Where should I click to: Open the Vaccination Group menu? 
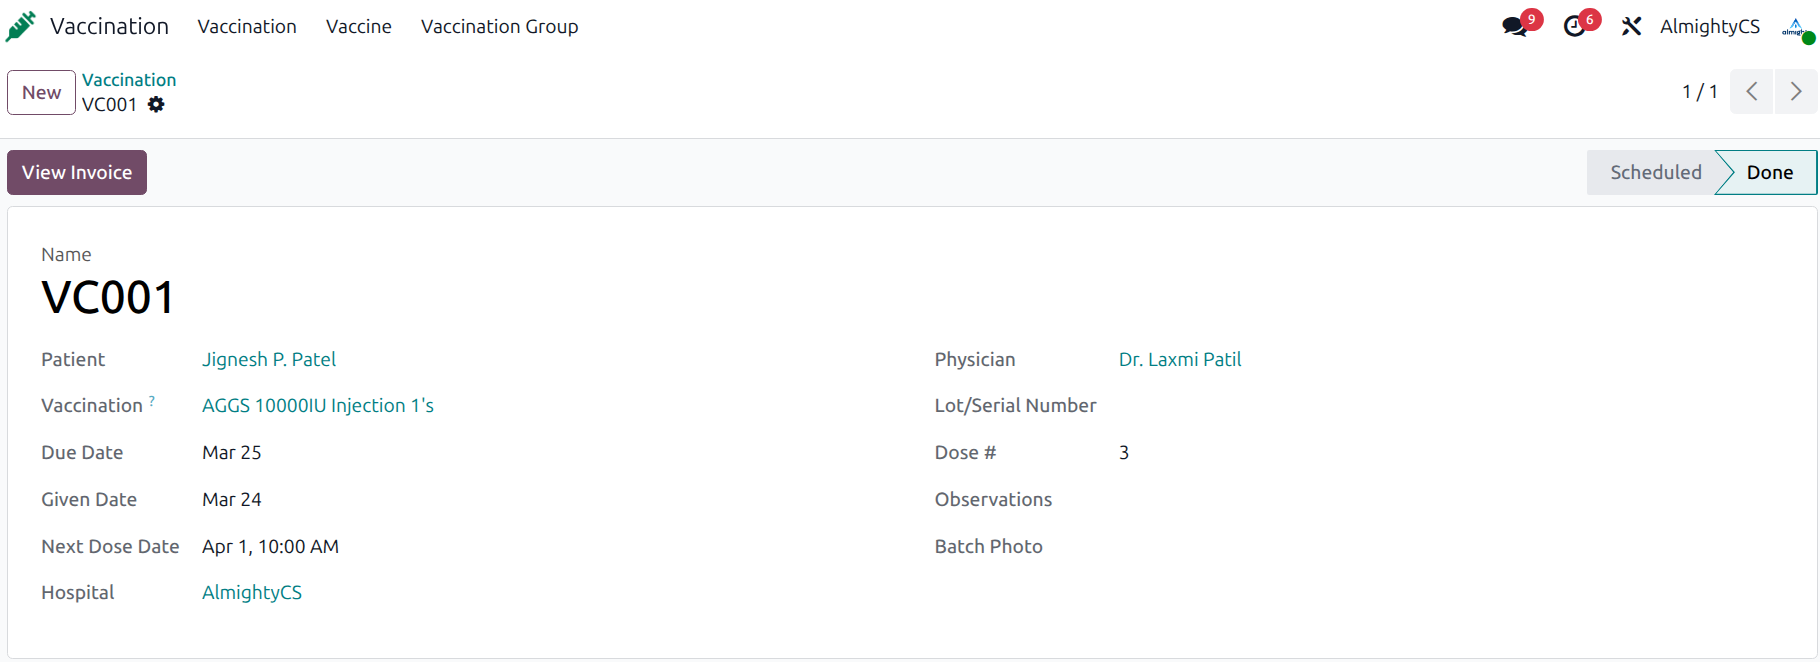coord(499,27)
